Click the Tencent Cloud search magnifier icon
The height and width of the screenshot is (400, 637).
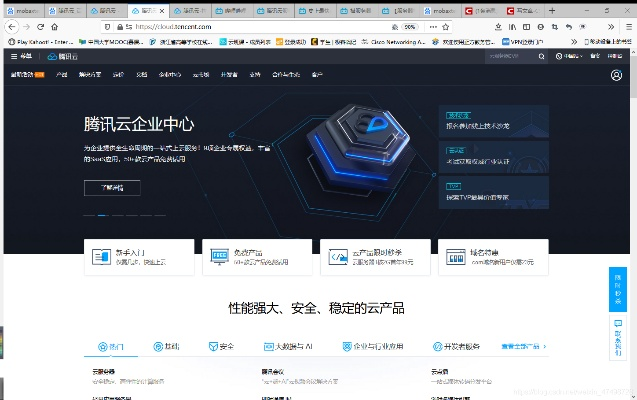click(541, 56)
